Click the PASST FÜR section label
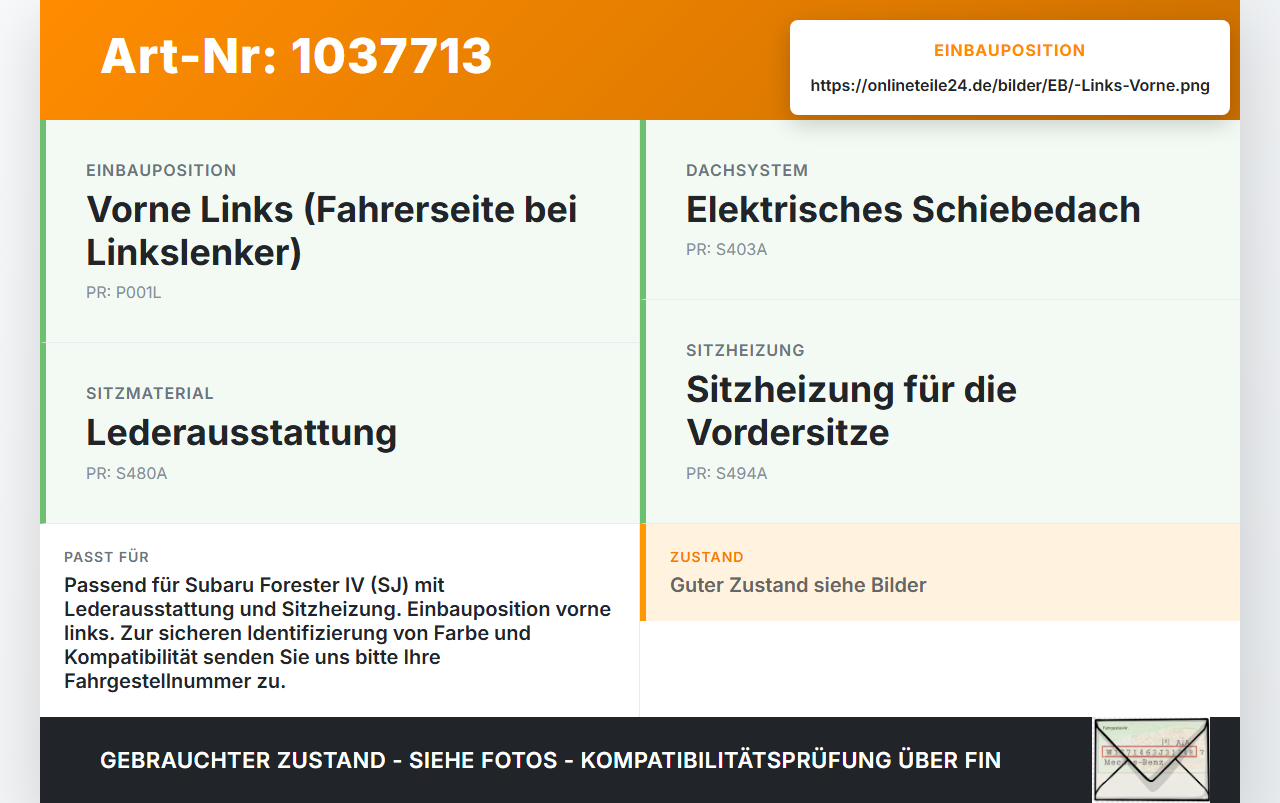Image resolution: width=1280 pixels, height=803 pixels. pos(106,557)
